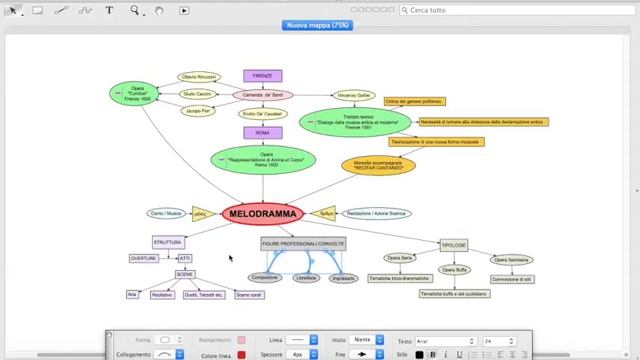The height and width of the screenshot is (360, 640).
Task: Select the Aria node
Action: coord(132,294)
